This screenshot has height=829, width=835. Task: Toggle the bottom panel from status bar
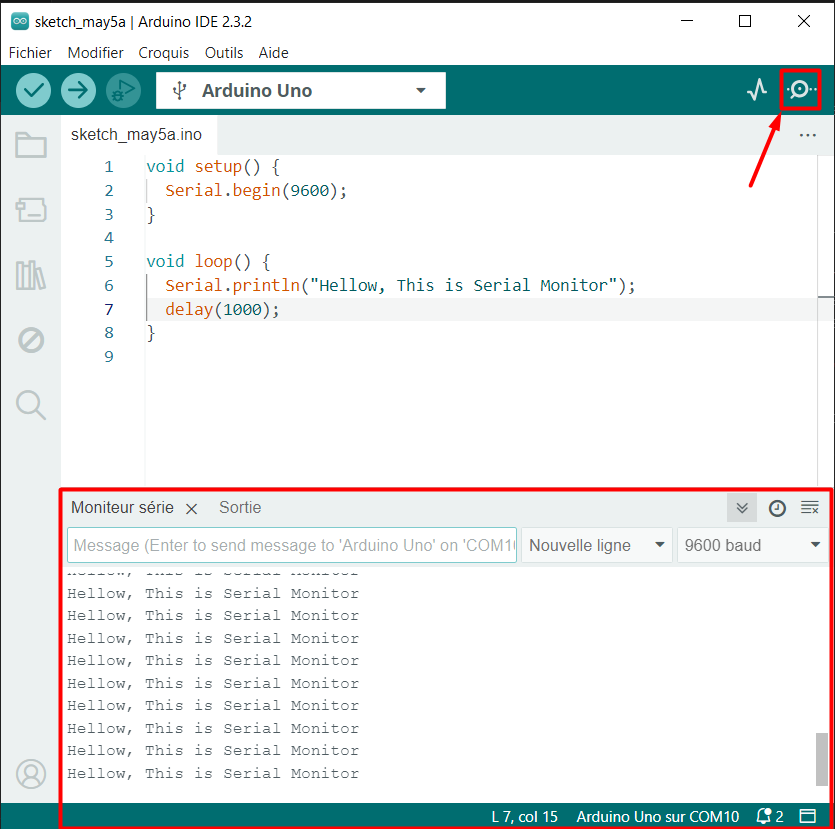(808, 816)
